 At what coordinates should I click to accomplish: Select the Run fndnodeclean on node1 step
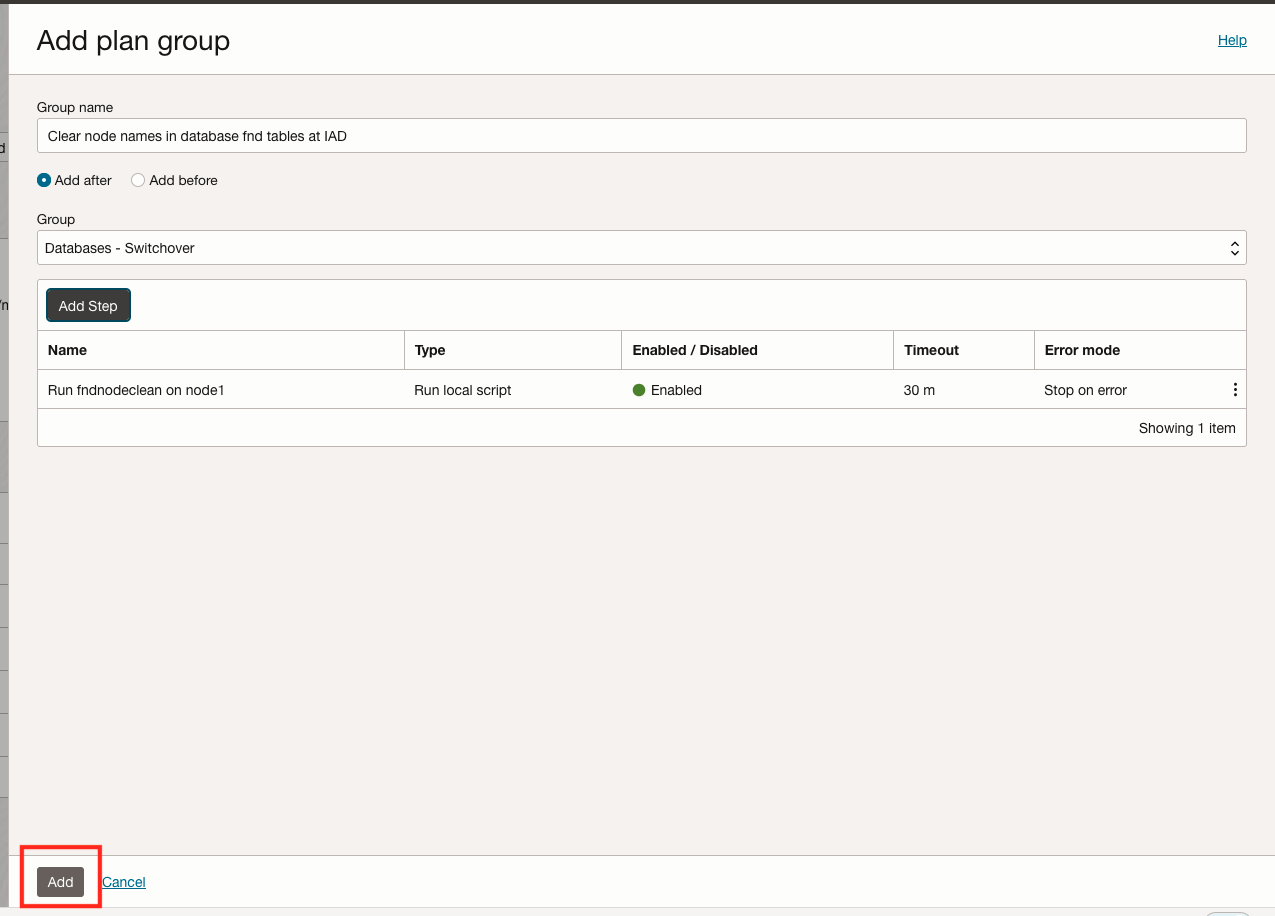pos(136,390)
